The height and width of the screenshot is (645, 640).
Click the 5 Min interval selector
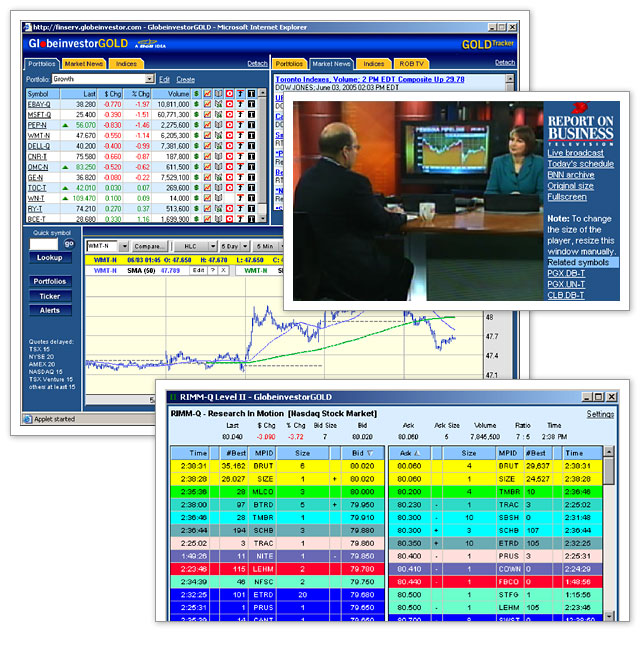coord(265,246)
